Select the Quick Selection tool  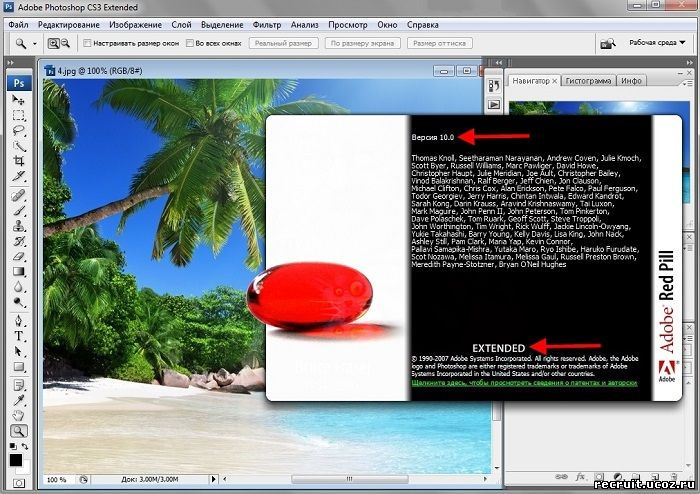18,145
